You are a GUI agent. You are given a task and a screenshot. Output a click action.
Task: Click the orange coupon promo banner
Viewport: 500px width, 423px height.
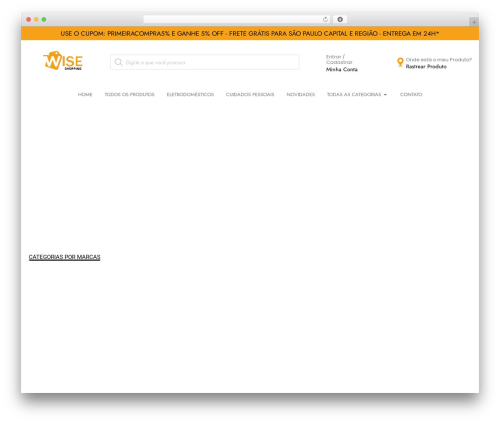point(250,34)
